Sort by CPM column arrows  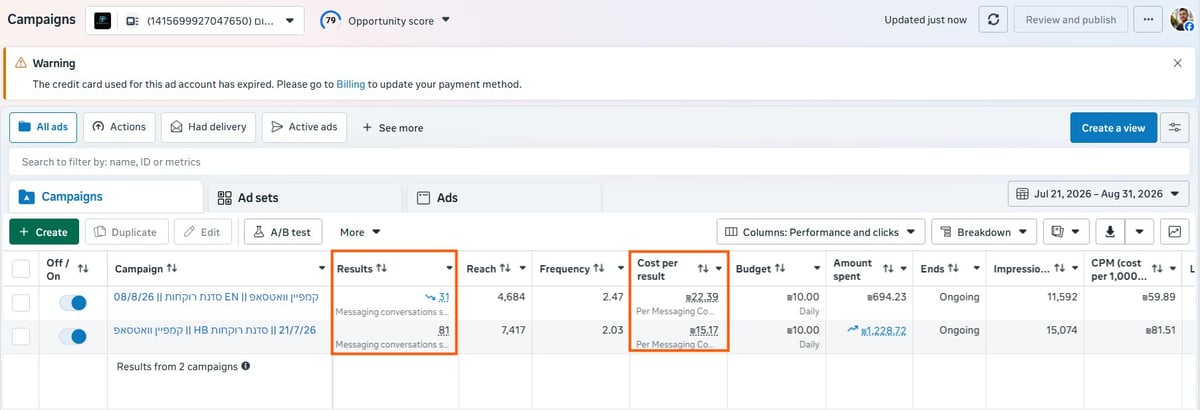click(x=1157, y=269)
